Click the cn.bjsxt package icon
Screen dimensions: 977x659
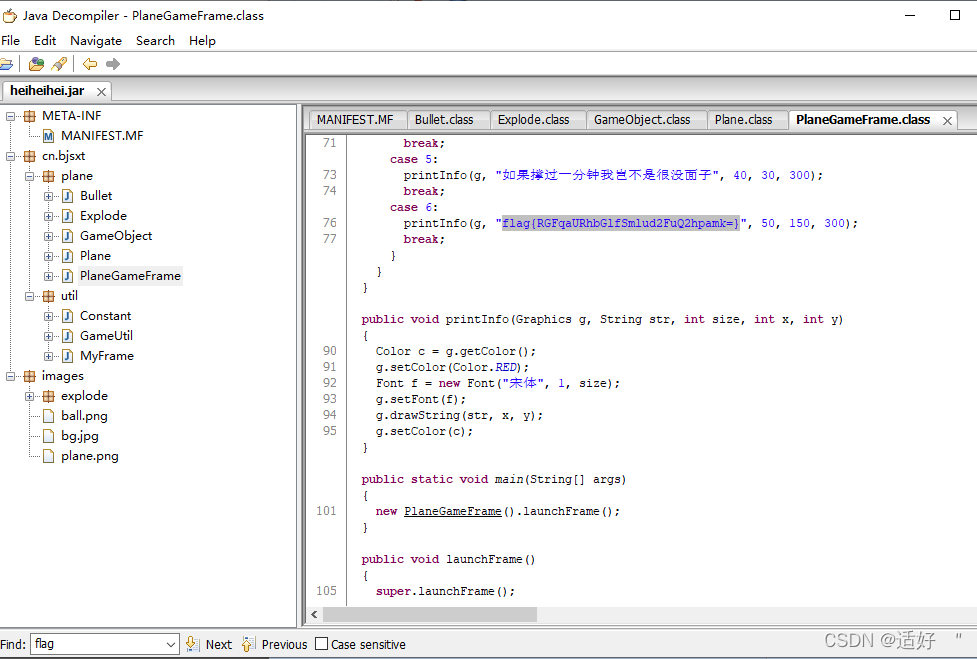pos(29,156)
